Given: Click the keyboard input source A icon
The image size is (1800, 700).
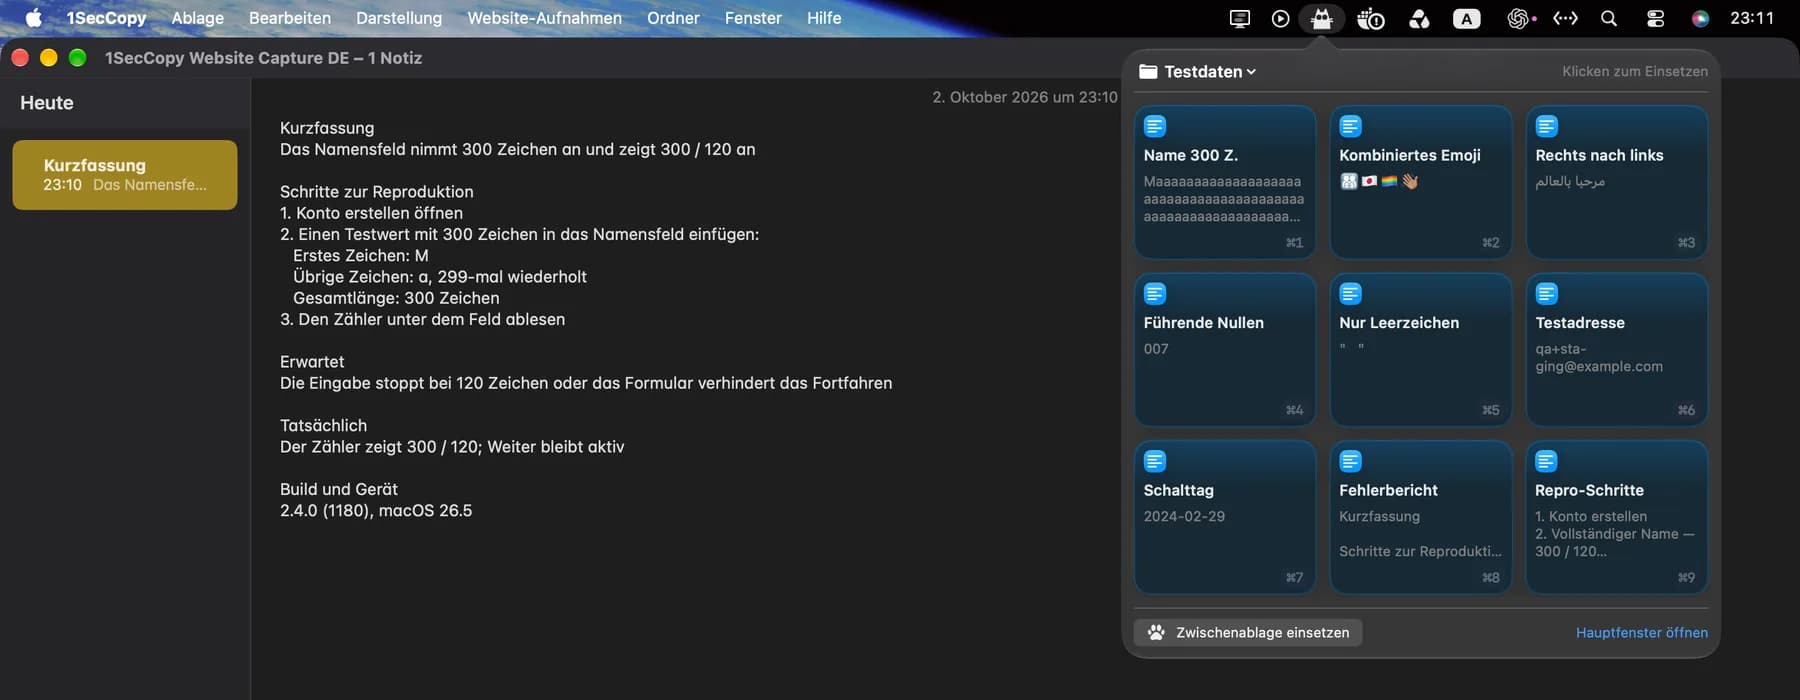Looking at the screenshot, I should click(x=1466, y=18).
